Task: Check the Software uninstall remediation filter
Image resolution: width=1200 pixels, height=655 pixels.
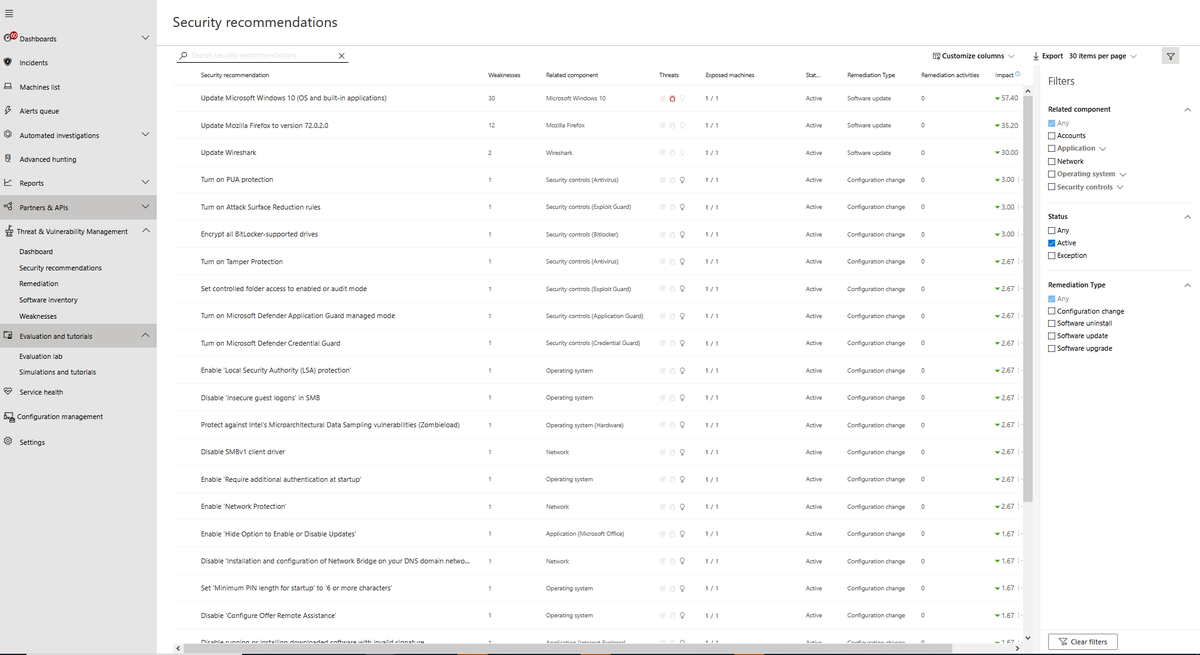Action: point(1051,323)
